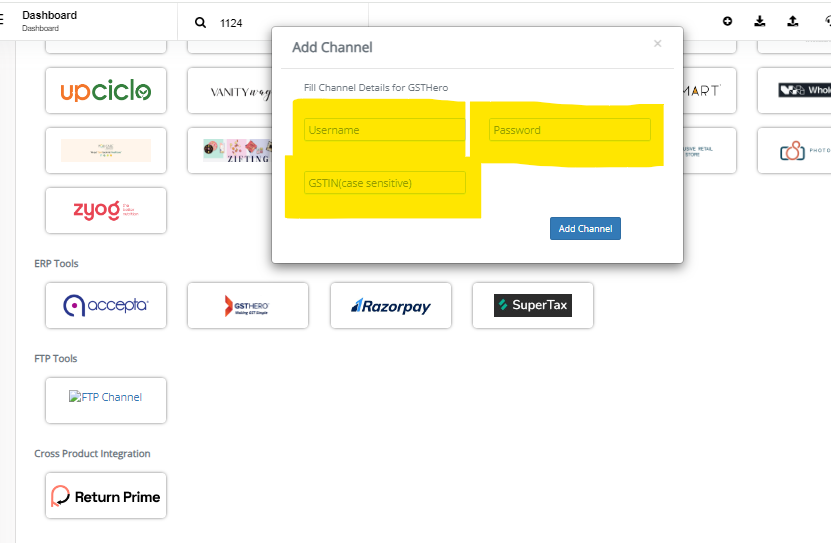Click the Add Channel dialog title
831x543 pixels.
coord(332,47)
